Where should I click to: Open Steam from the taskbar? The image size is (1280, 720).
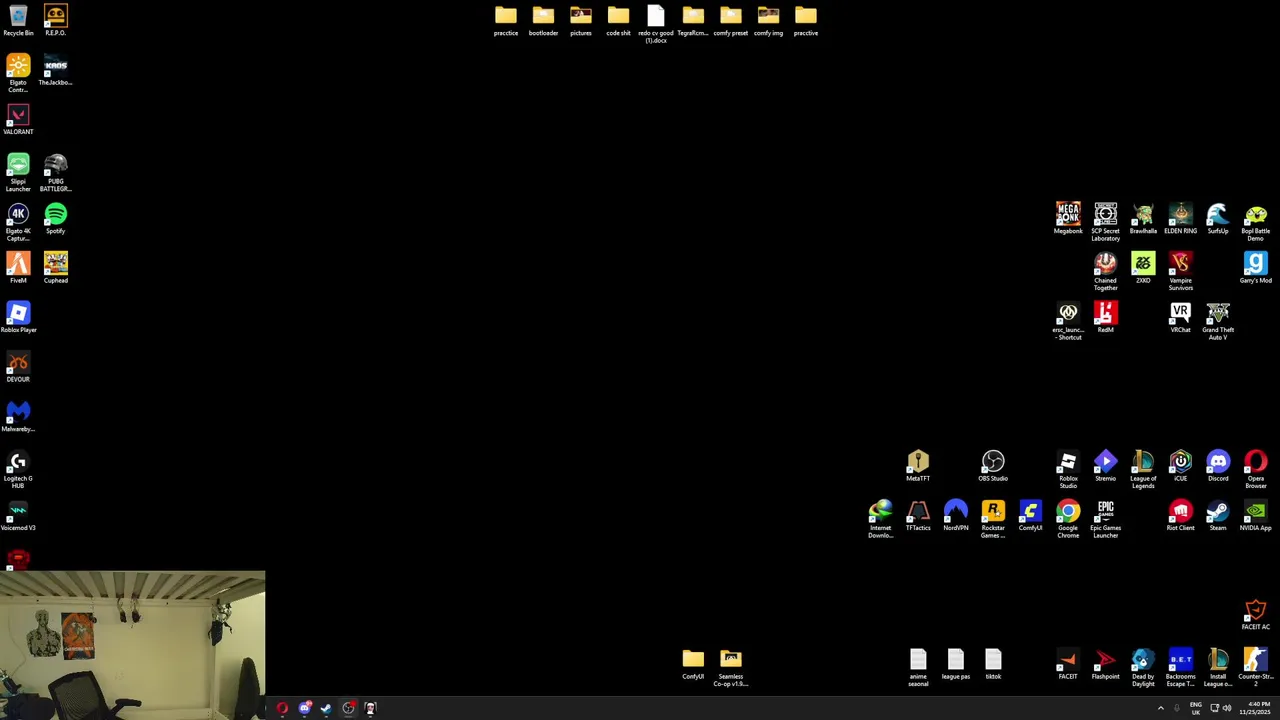pos(326,708)
